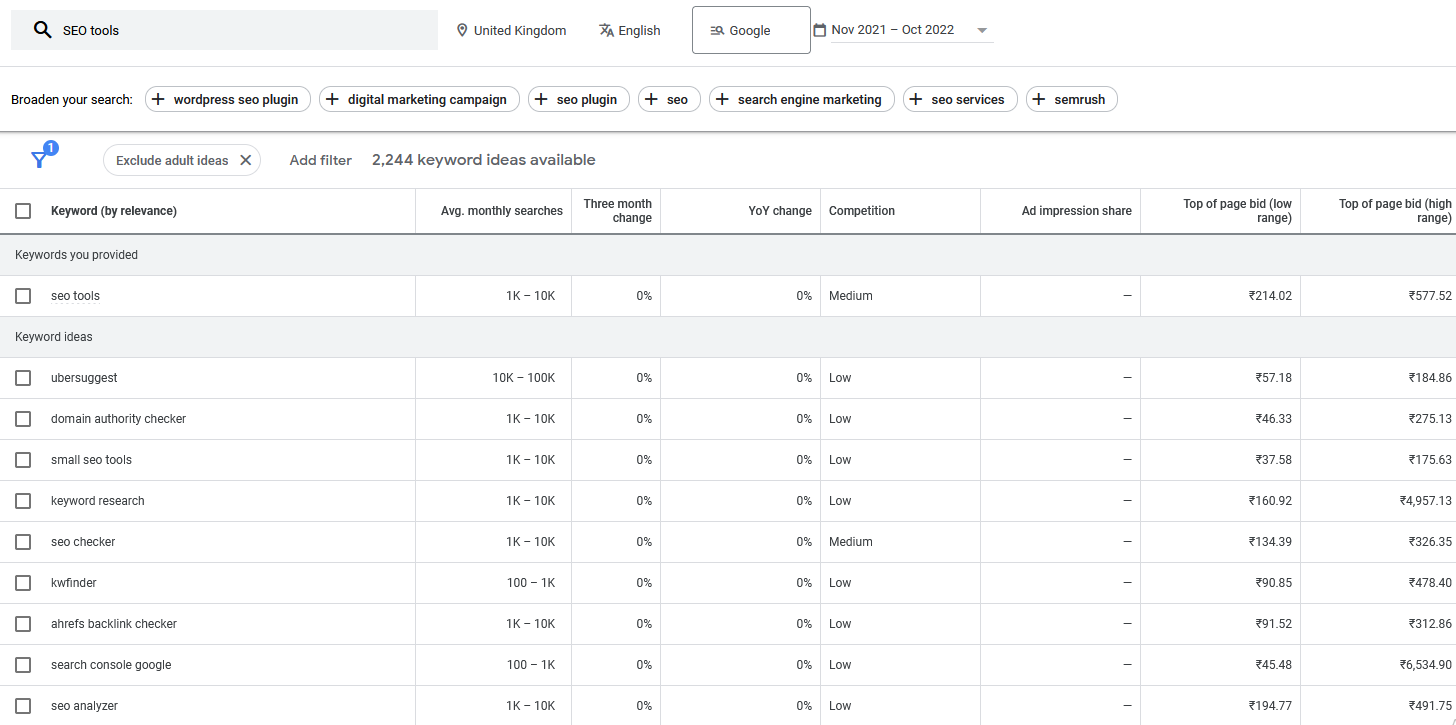Sort by Avg. monthly searches column

point(501,211)
